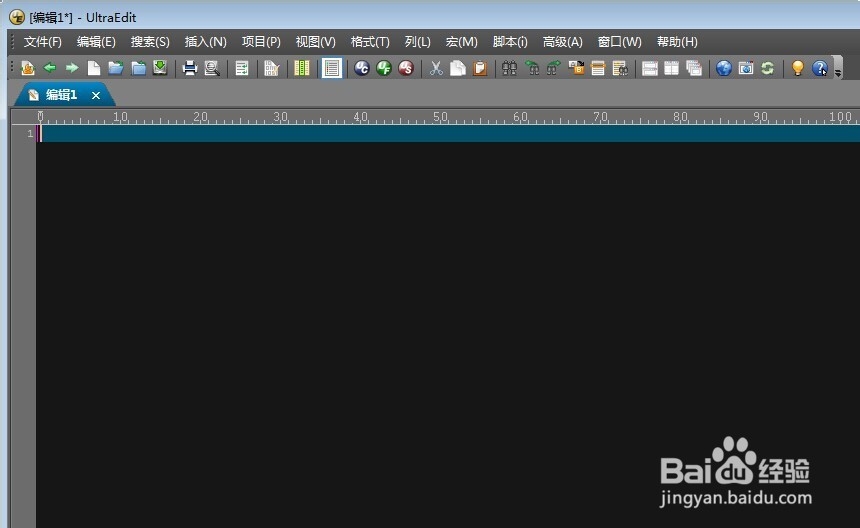Expand the toolbar overflow arrow

(838, 72)
